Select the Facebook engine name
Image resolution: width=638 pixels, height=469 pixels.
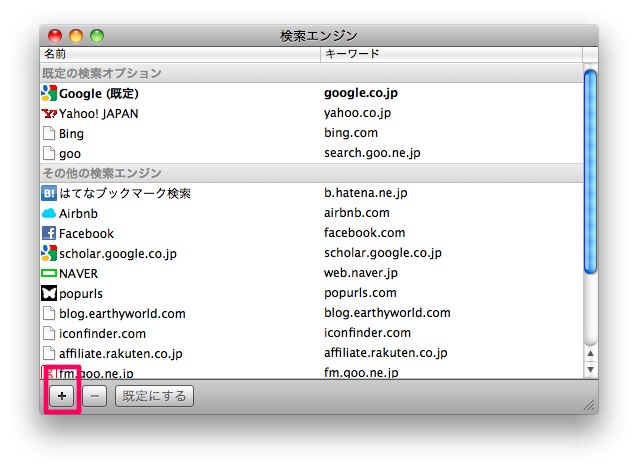coord(86,233)
